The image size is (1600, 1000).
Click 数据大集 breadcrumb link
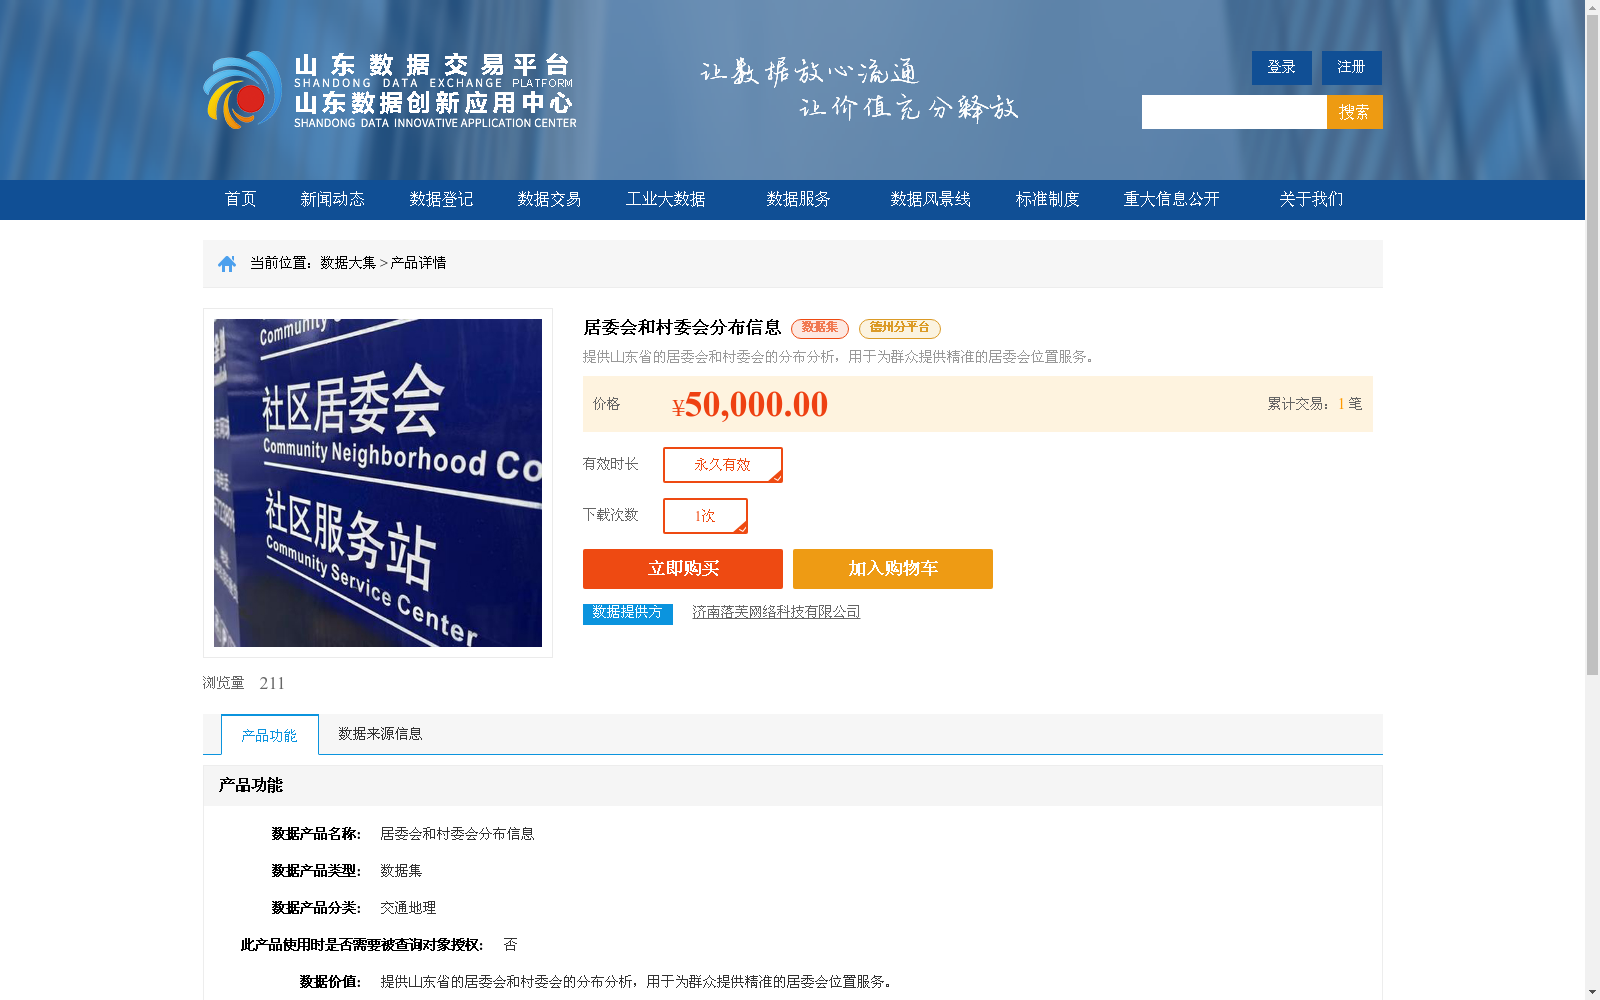[x=348, y=263]
